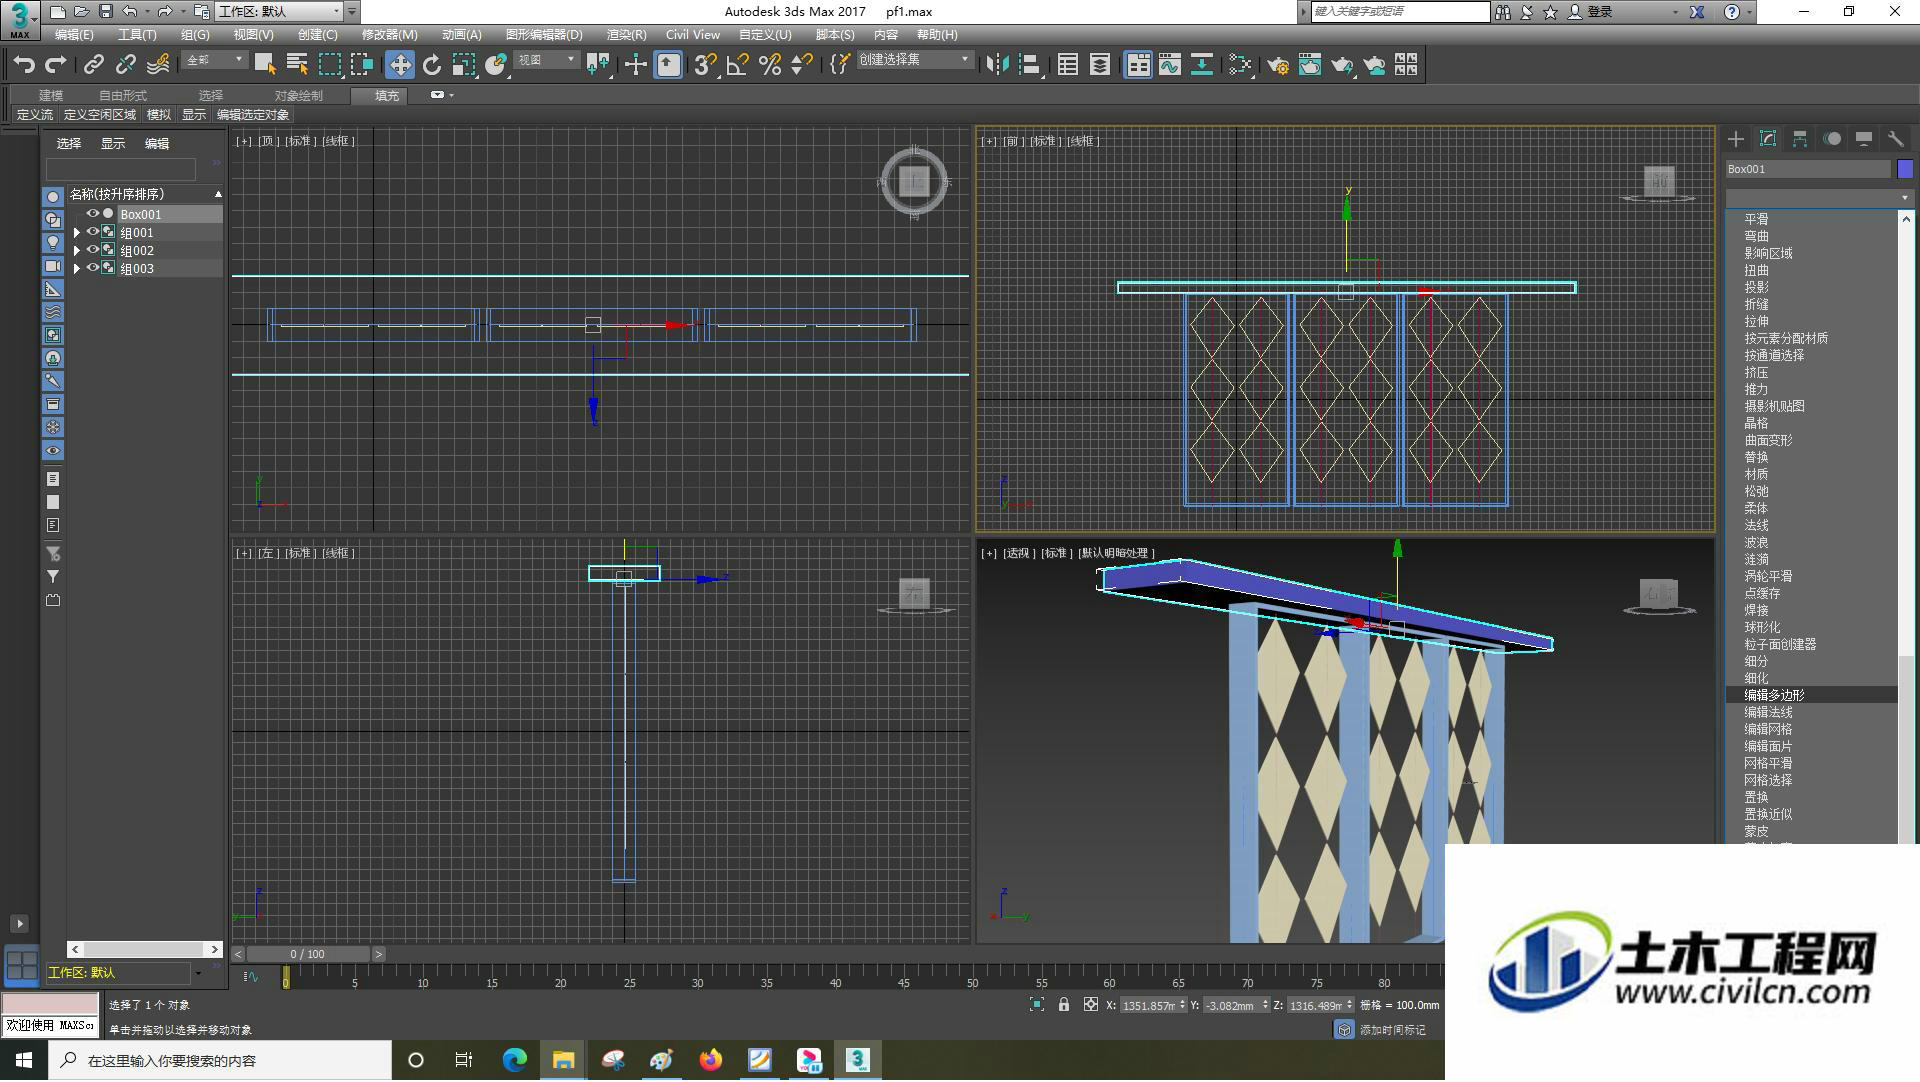Select the Link tool icon
The height and width of the screenshot is (1082, 1920).
click(93, 65)
